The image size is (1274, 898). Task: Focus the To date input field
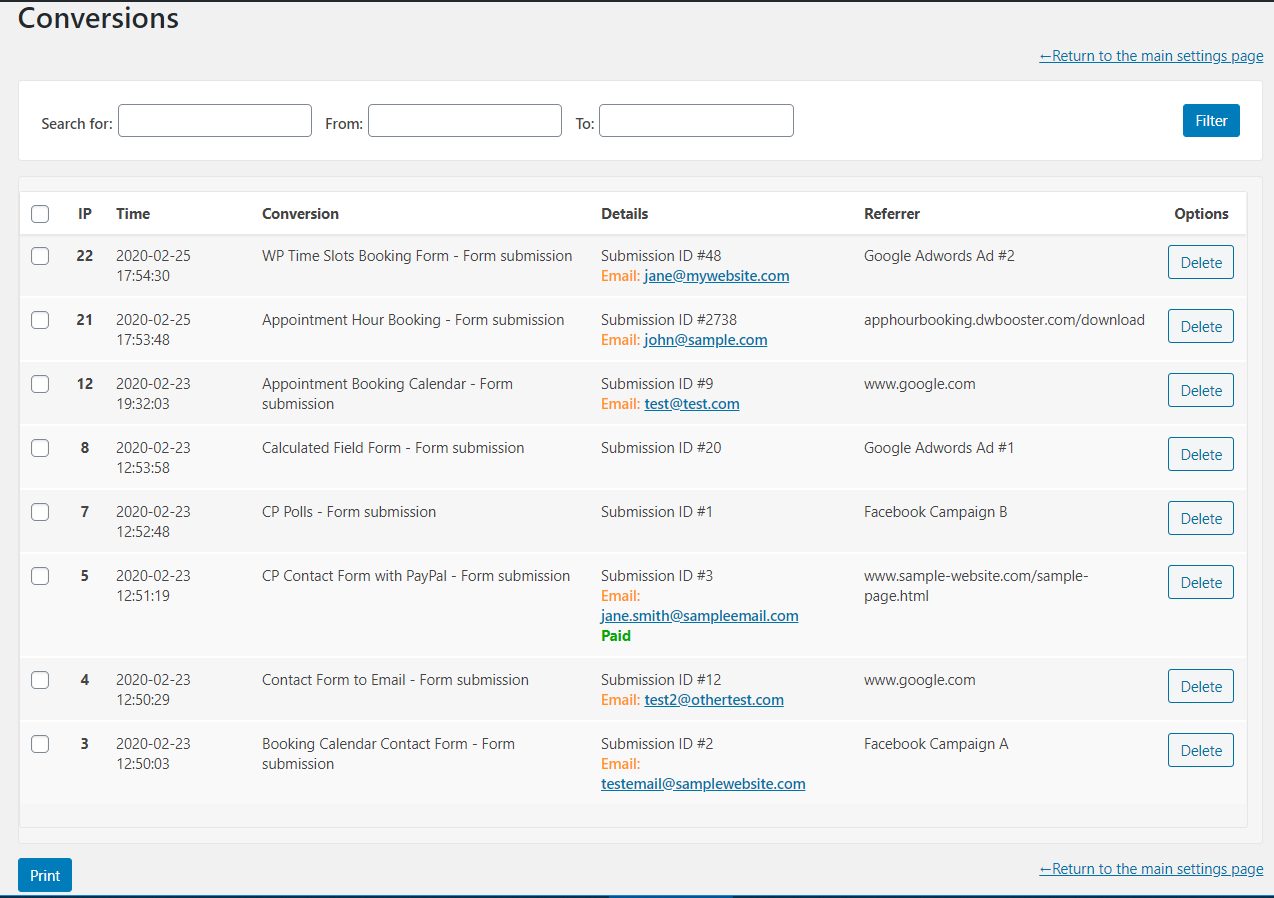click(x=696, y=120)
